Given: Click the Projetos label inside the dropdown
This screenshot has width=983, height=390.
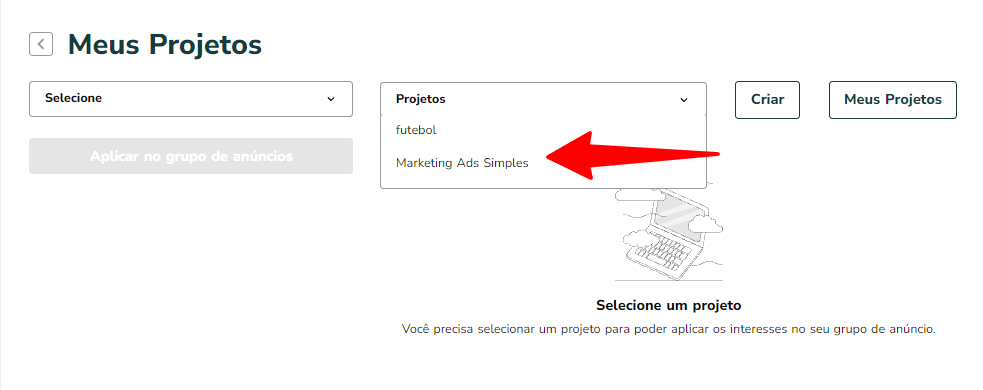Looking at the screenshot, I should tap(421, 99).
